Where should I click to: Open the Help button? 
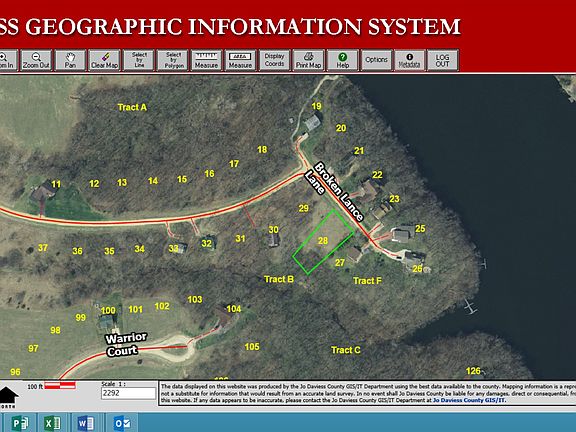click(x=343, y=60)
